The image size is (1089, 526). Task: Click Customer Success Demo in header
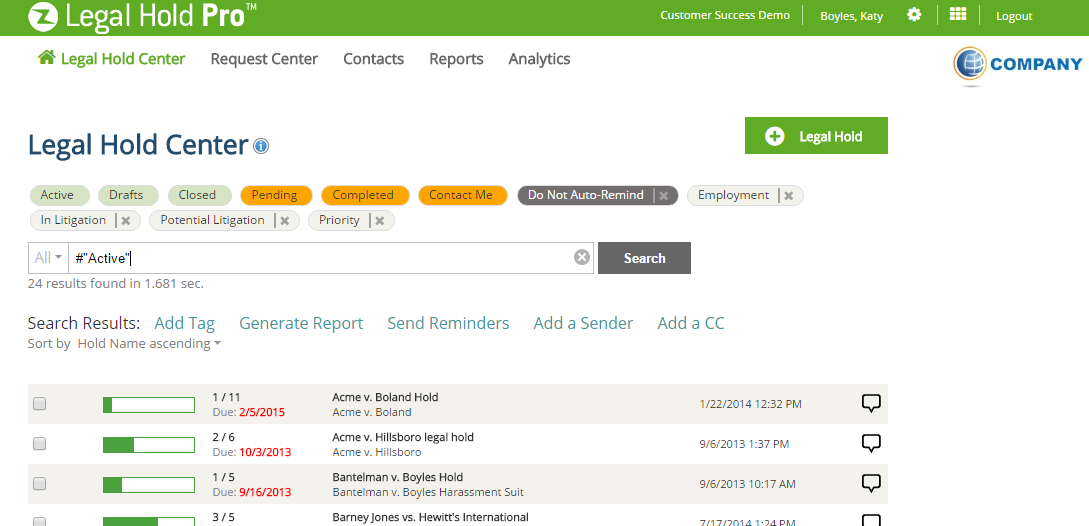(x=725, y=15)
